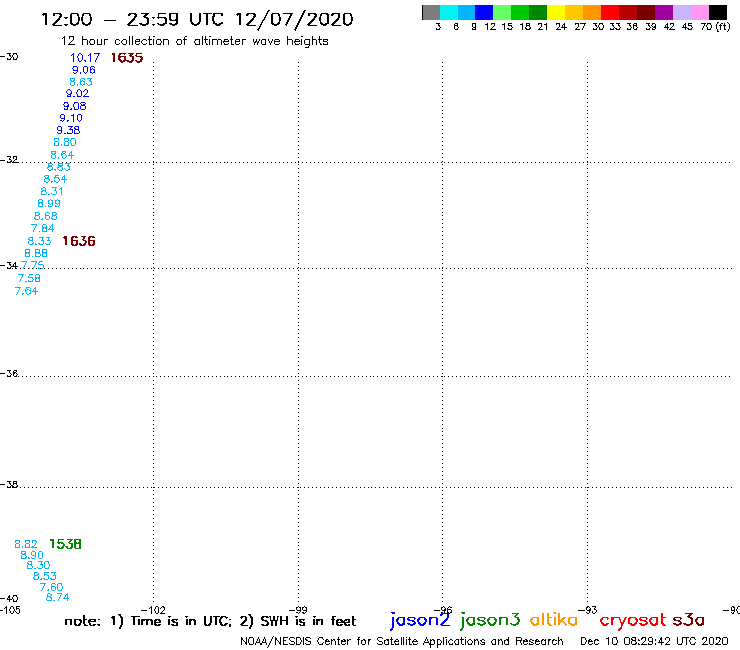The width and height of the screenshot is (740, 650).
Task: Click the pink swatch in the color scale
Action: coord(699,12)
